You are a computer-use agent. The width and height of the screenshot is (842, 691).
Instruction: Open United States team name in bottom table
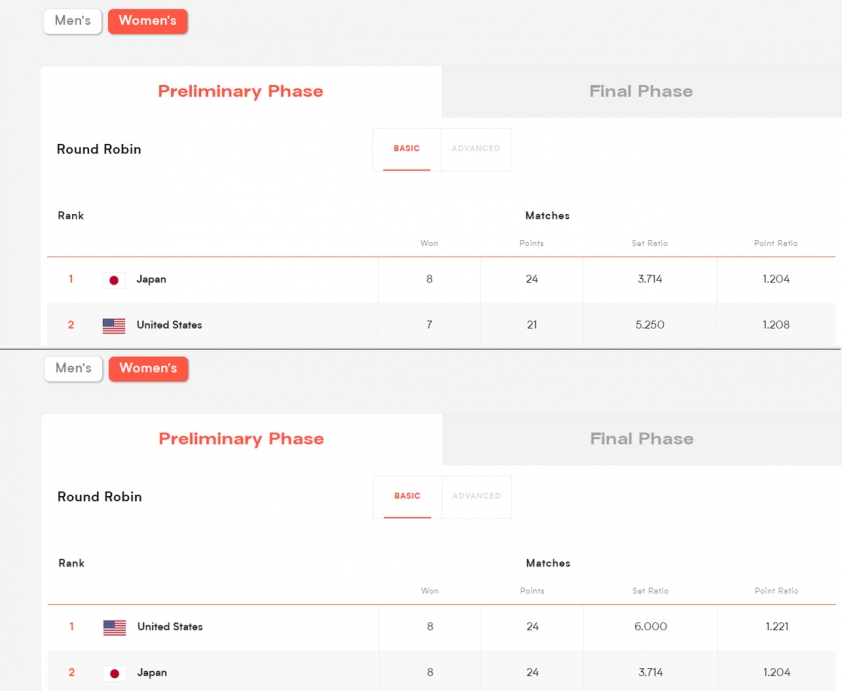tap(170, 627)
